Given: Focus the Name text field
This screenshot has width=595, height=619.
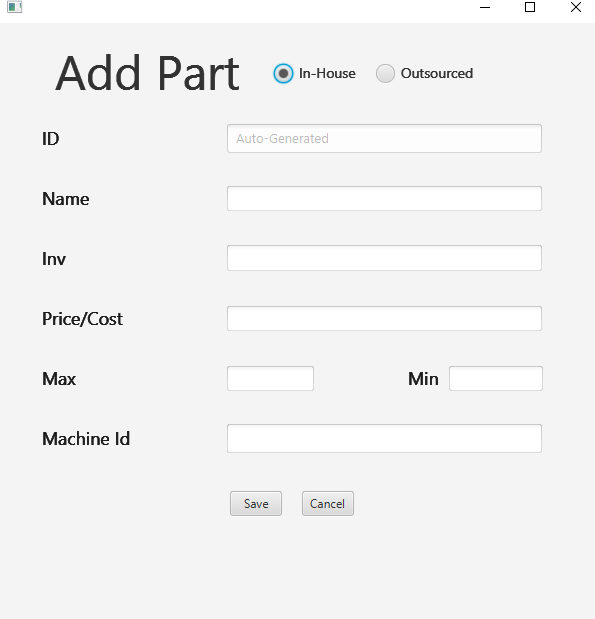Looking at the screenshot, I should pos(384,199).
